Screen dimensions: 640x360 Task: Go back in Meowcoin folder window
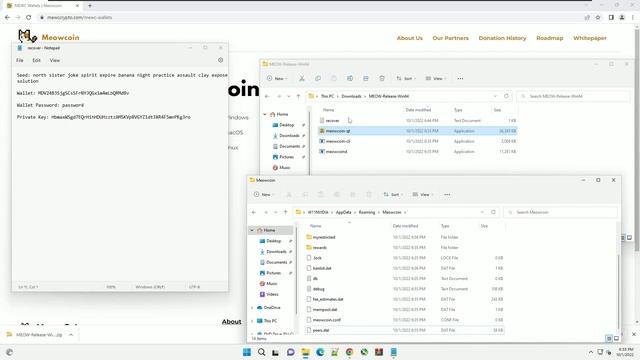point(254,212)
